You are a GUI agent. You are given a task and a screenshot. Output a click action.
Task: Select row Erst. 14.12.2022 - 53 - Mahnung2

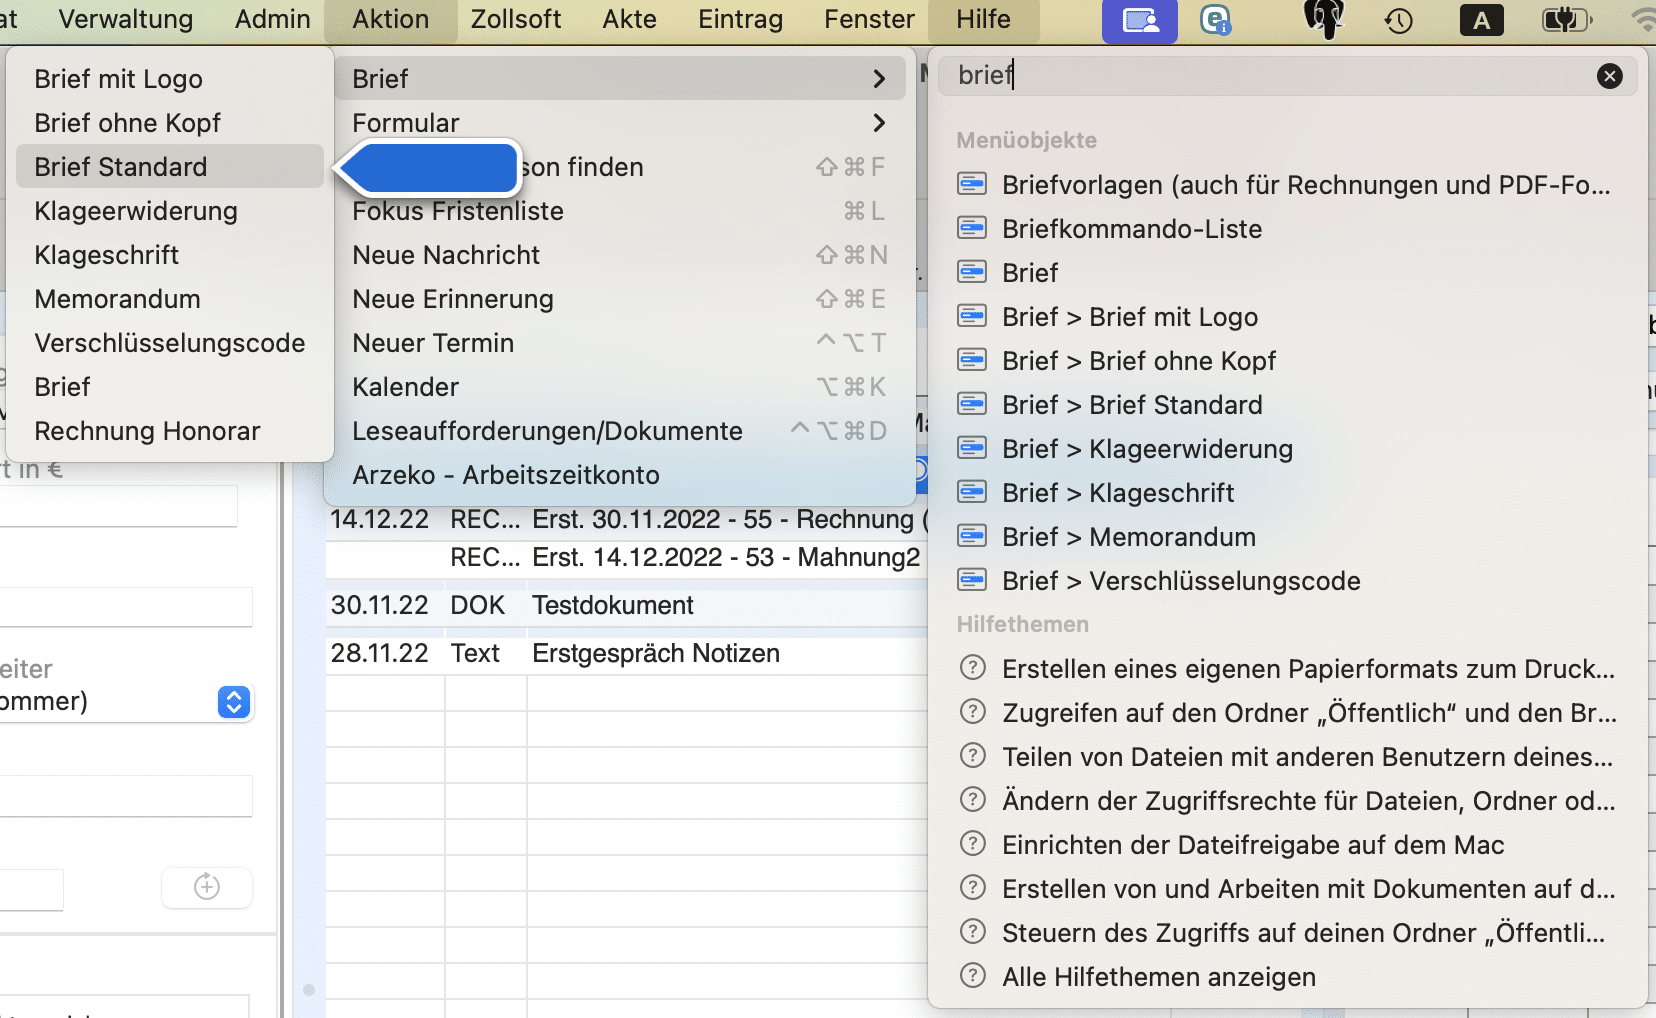pos(627,557)
